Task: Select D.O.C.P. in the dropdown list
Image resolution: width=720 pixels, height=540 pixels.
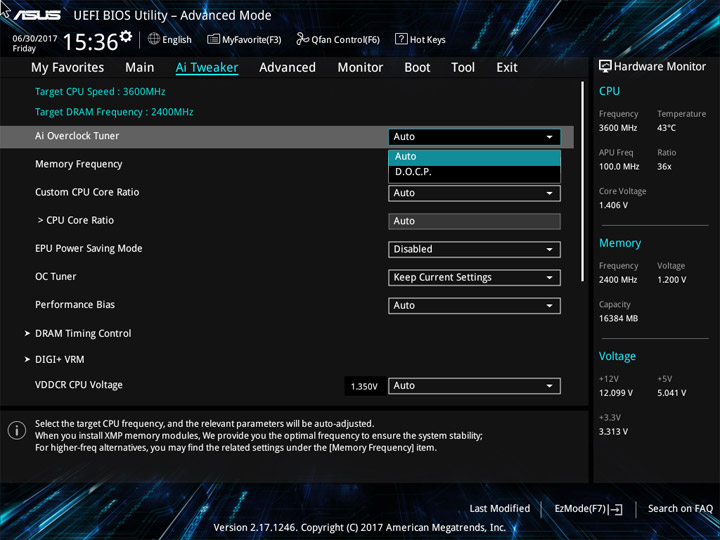Action: pos(474,173)
